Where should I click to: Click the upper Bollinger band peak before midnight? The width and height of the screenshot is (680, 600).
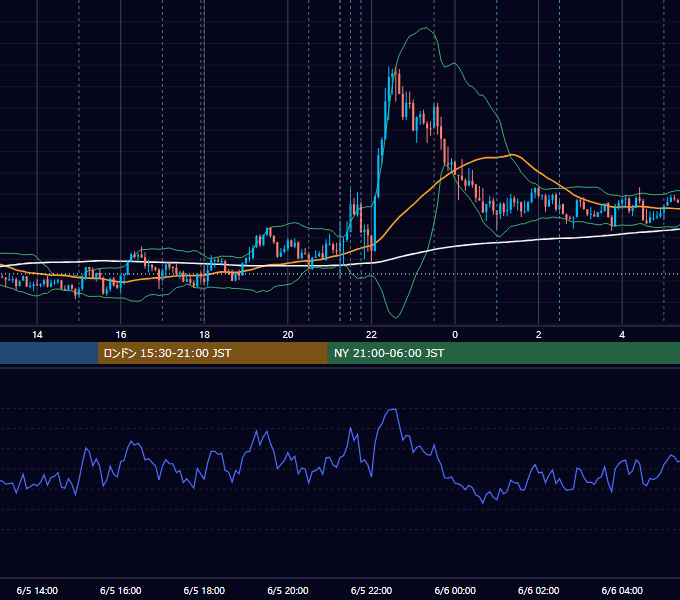(x=425, y=28)
